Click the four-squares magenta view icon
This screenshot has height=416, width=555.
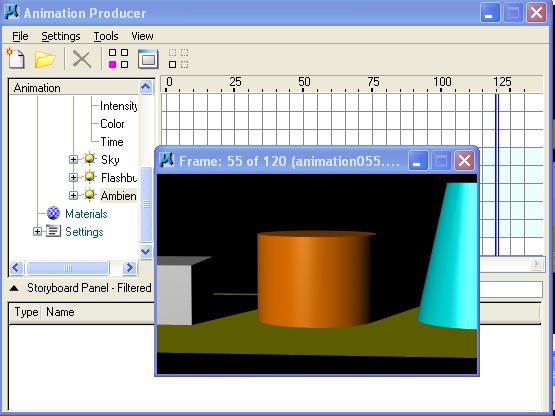(x=118, y=58)
